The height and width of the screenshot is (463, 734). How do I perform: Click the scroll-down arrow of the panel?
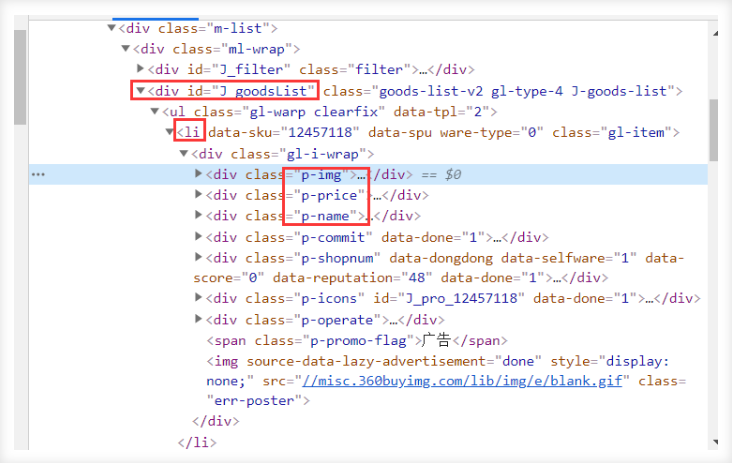[x=715, y=442]
